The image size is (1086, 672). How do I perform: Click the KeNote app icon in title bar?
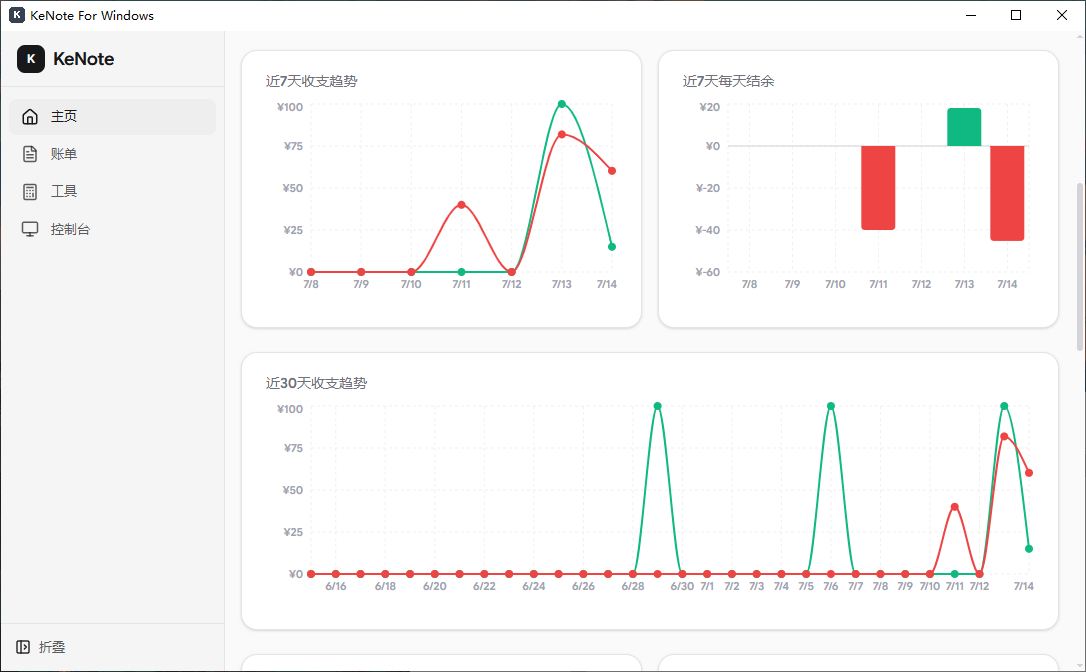17,15
